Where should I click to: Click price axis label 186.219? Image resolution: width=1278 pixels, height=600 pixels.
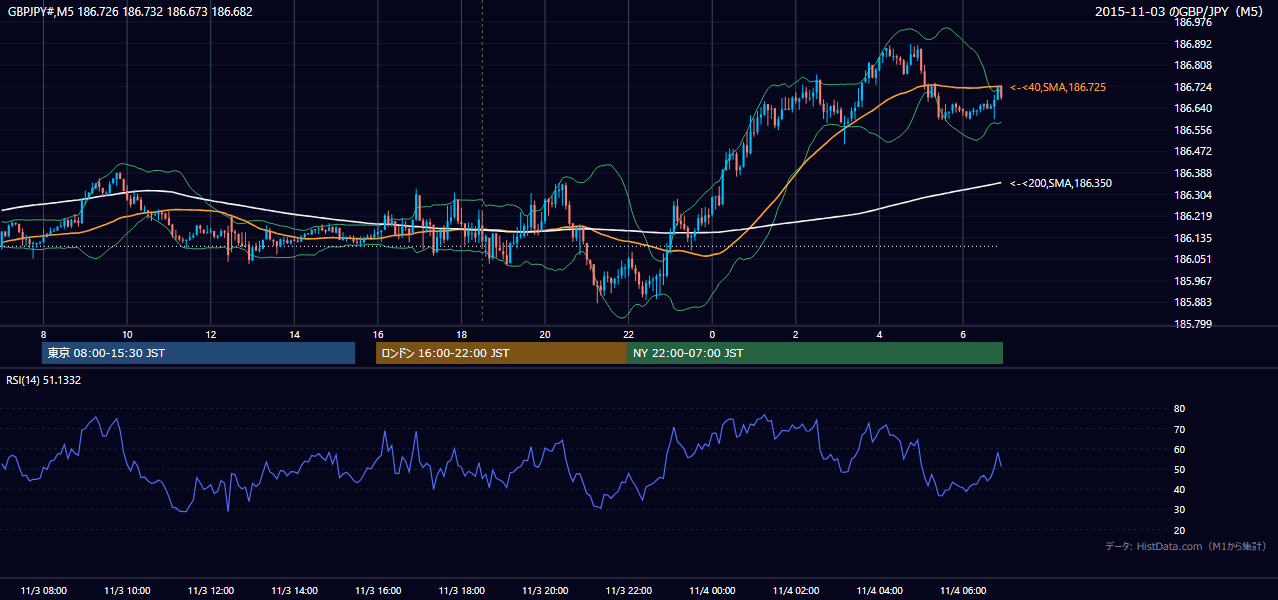click(x=1192, y=216)
